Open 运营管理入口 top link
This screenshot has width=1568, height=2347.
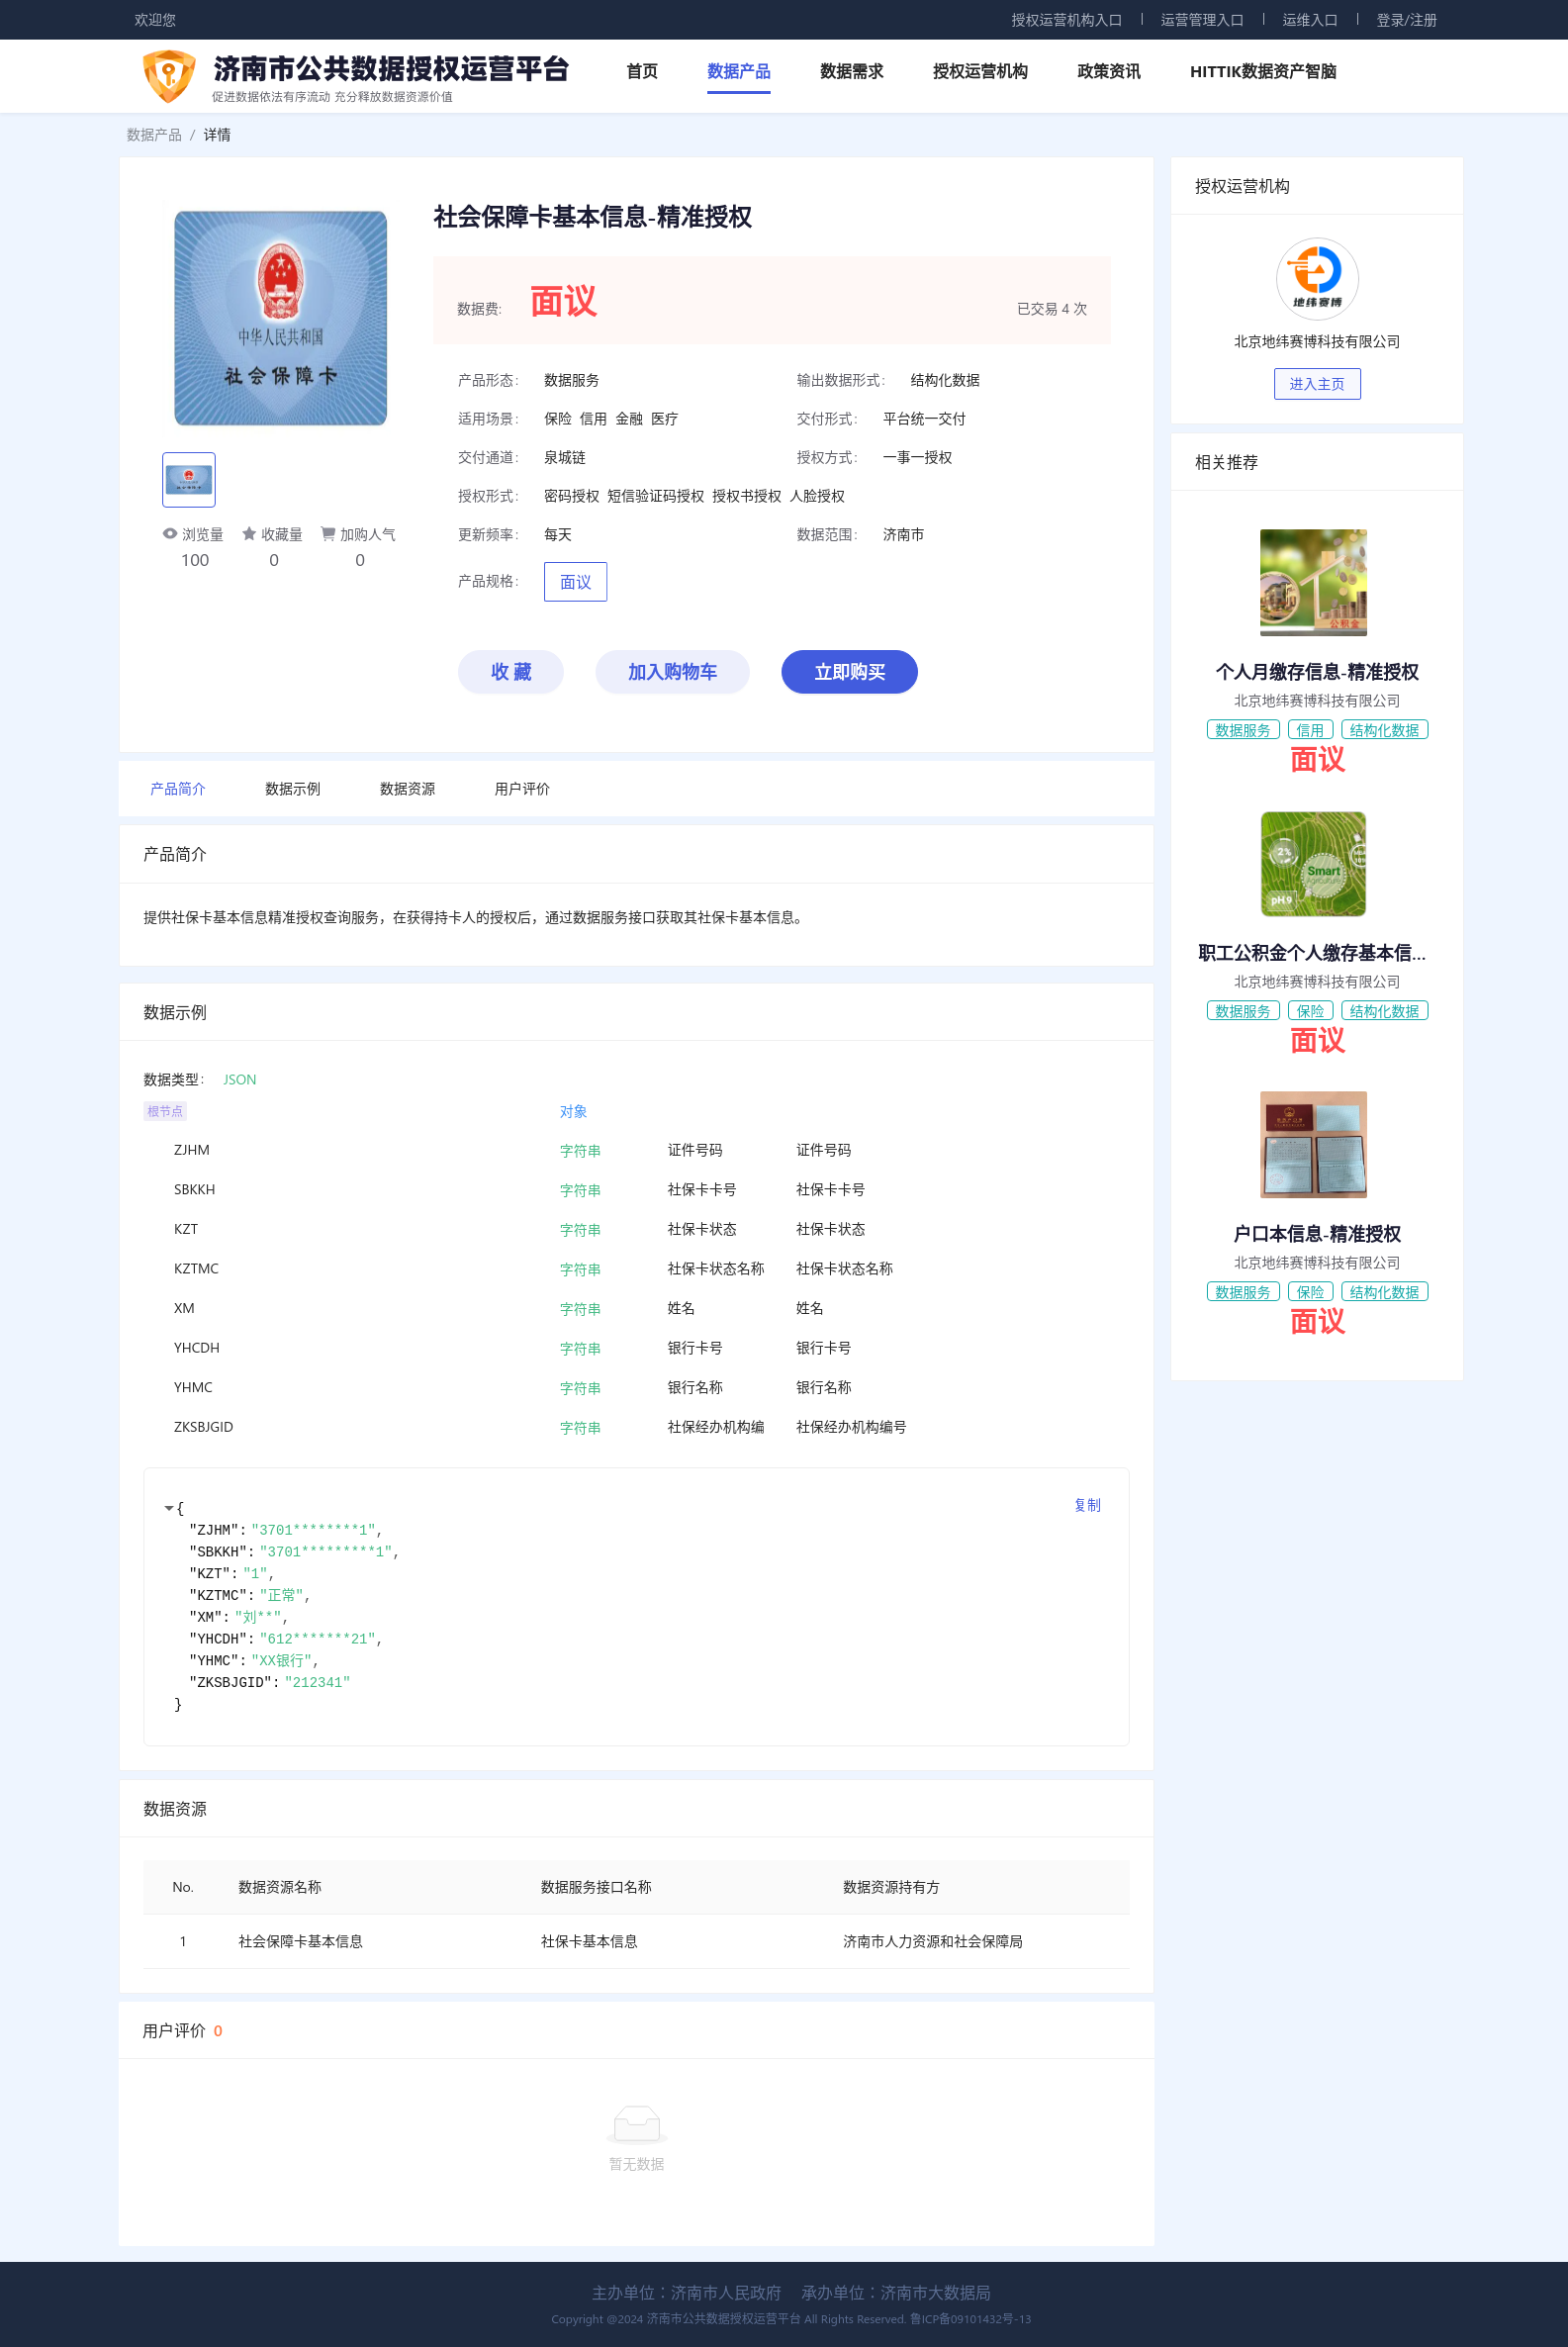(1201, 20)
